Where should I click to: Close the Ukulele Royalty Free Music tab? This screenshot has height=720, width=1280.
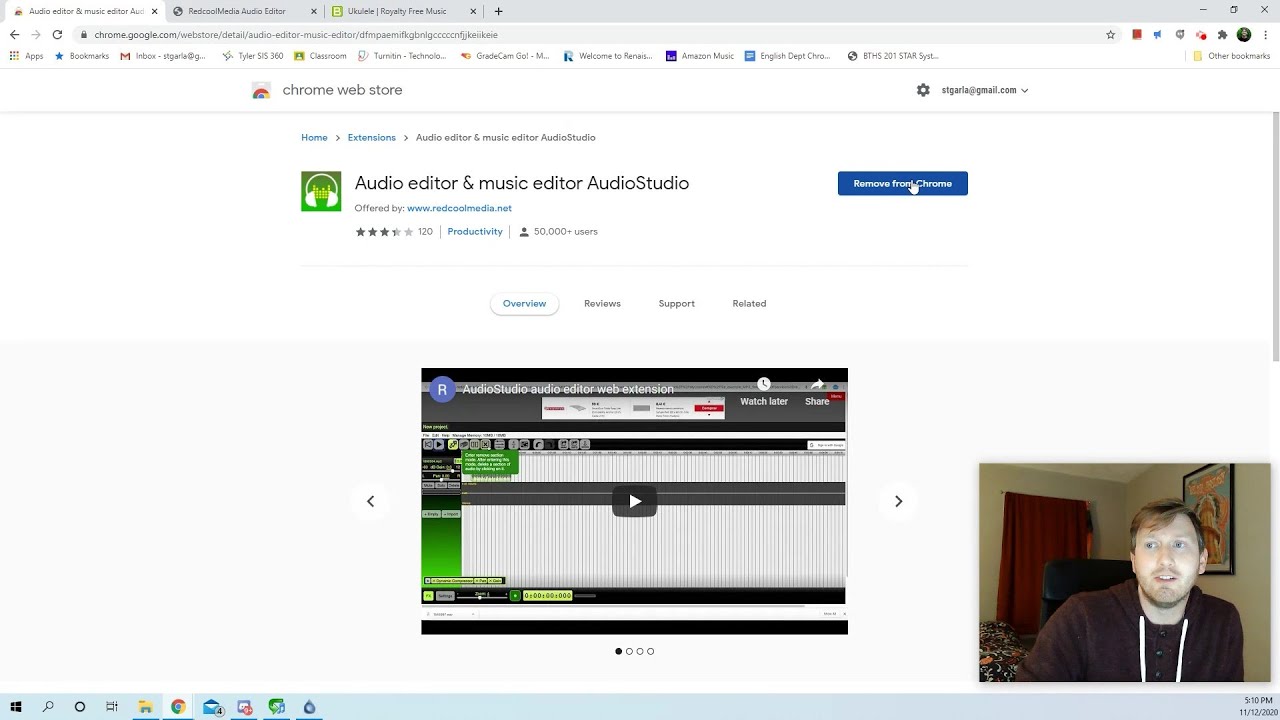(x=473, y=11)
